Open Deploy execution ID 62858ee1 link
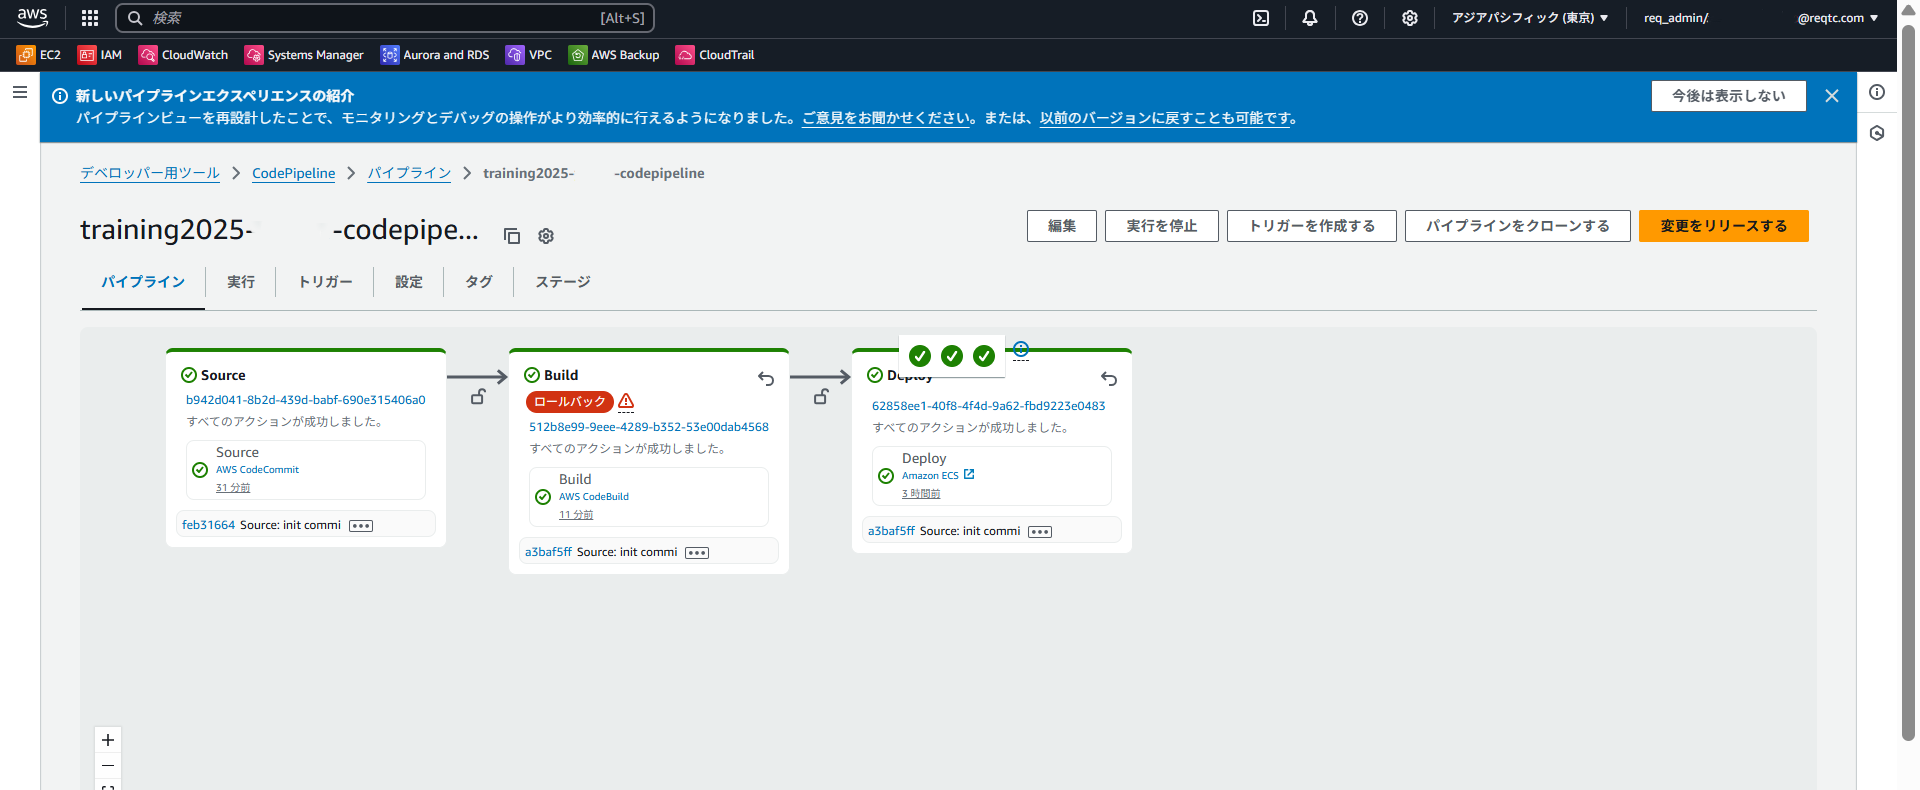Viewport: 1920px width, 790px height. [x=989, y=406]
